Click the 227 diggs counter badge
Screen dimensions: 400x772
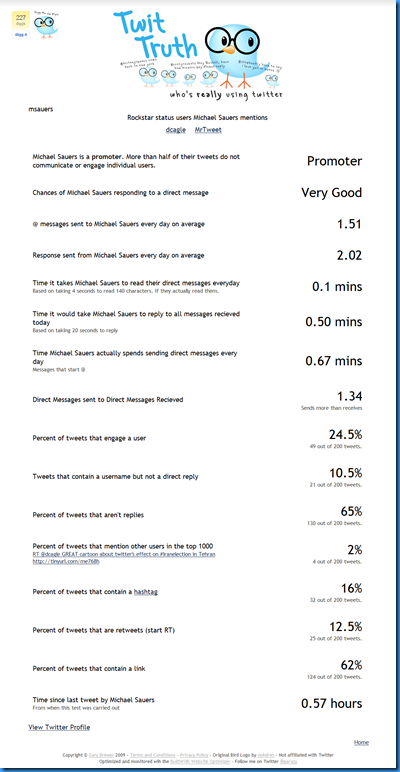click(x=21, y=20)
